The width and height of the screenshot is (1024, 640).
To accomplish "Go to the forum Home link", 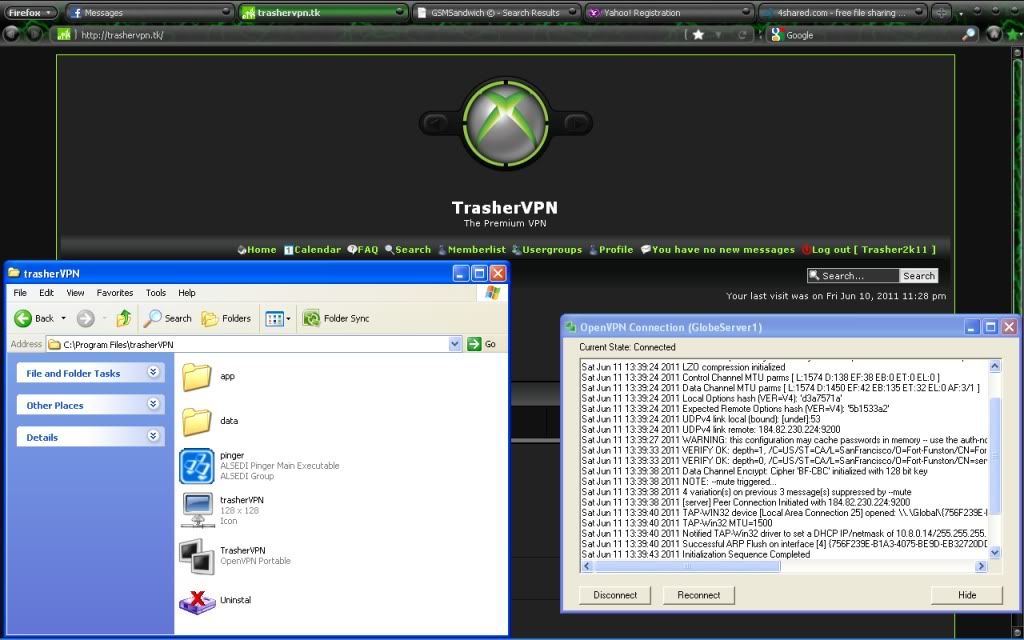I will tap(257, 249).
